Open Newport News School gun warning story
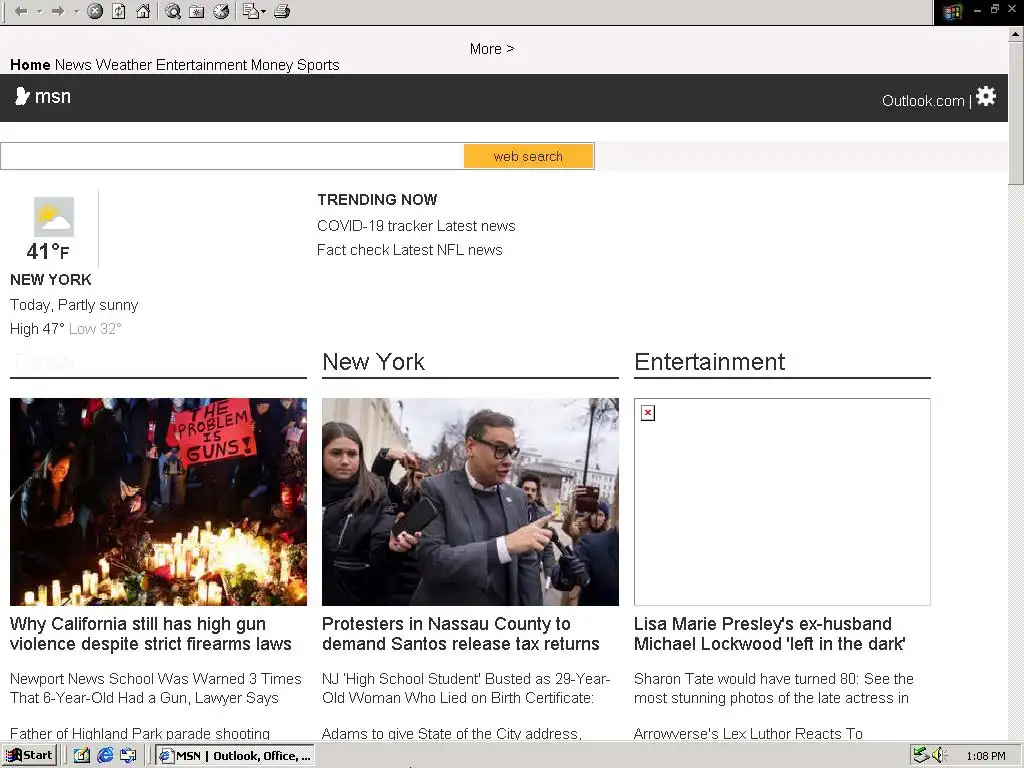The height and width of the screenshot is (768, 1024). pyautogui.click(x=155, y=688)
